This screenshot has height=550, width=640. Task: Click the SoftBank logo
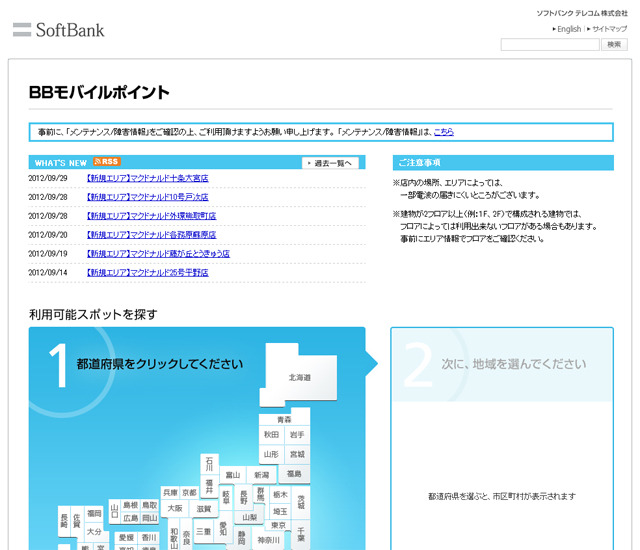pyautogui.click(x=58, y=30)
